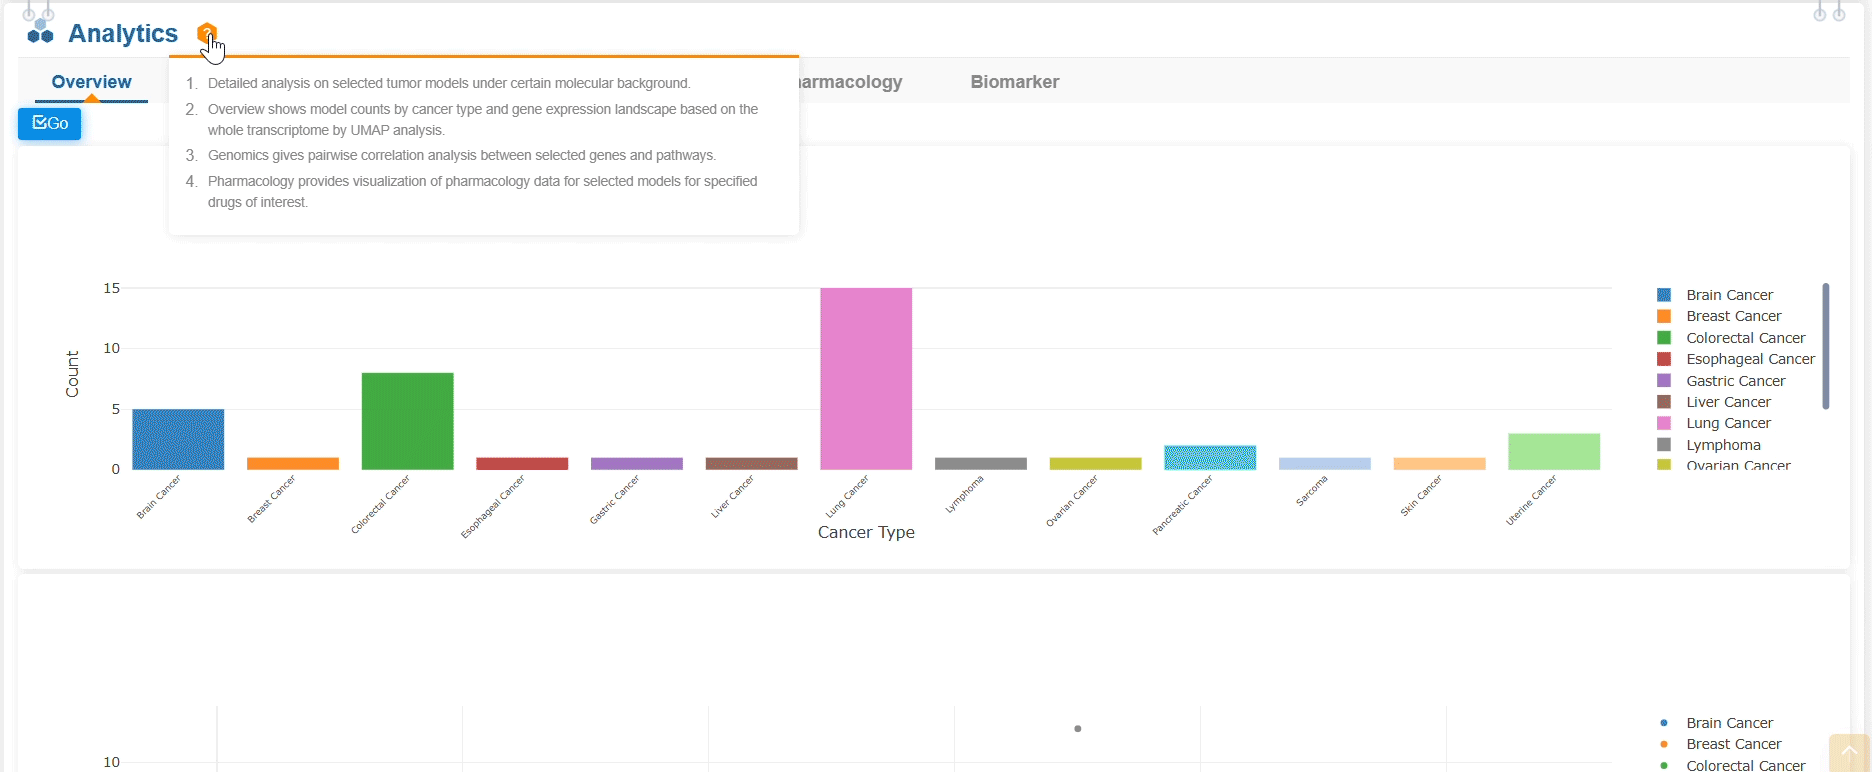The image size is (1872, 772).
Task: Click the blue Go button
Action: coord(50,123)
